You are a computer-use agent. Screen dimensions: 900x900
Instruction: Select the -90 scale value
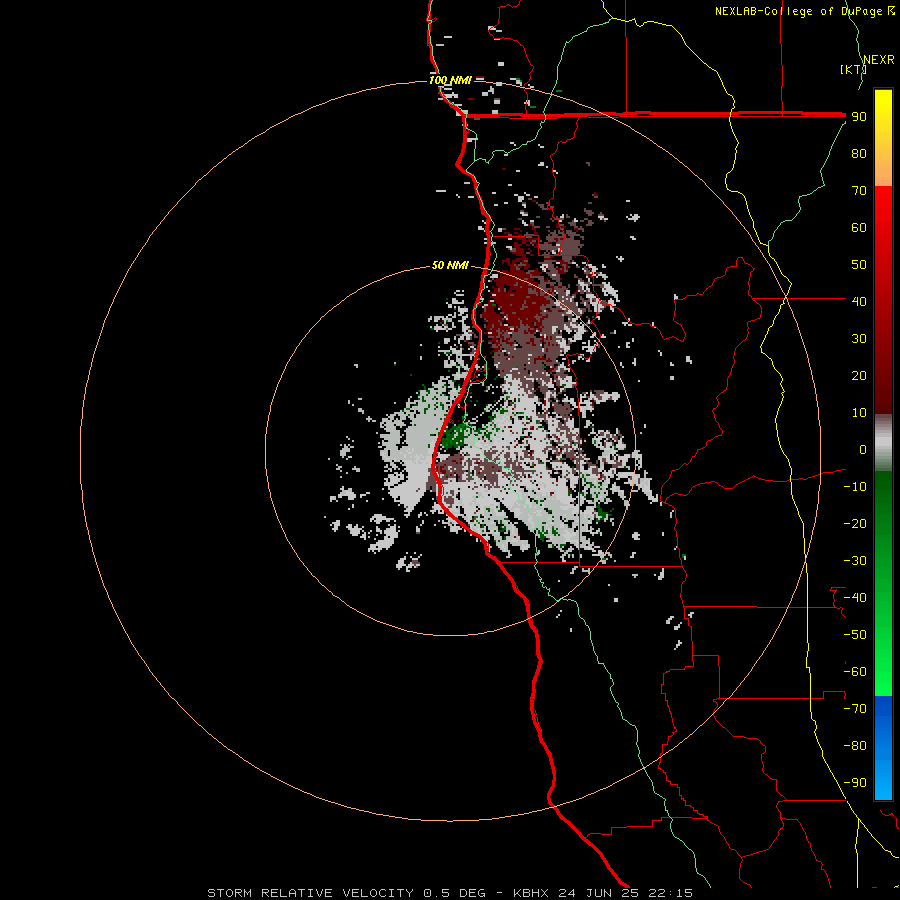[x=855, y=783]
